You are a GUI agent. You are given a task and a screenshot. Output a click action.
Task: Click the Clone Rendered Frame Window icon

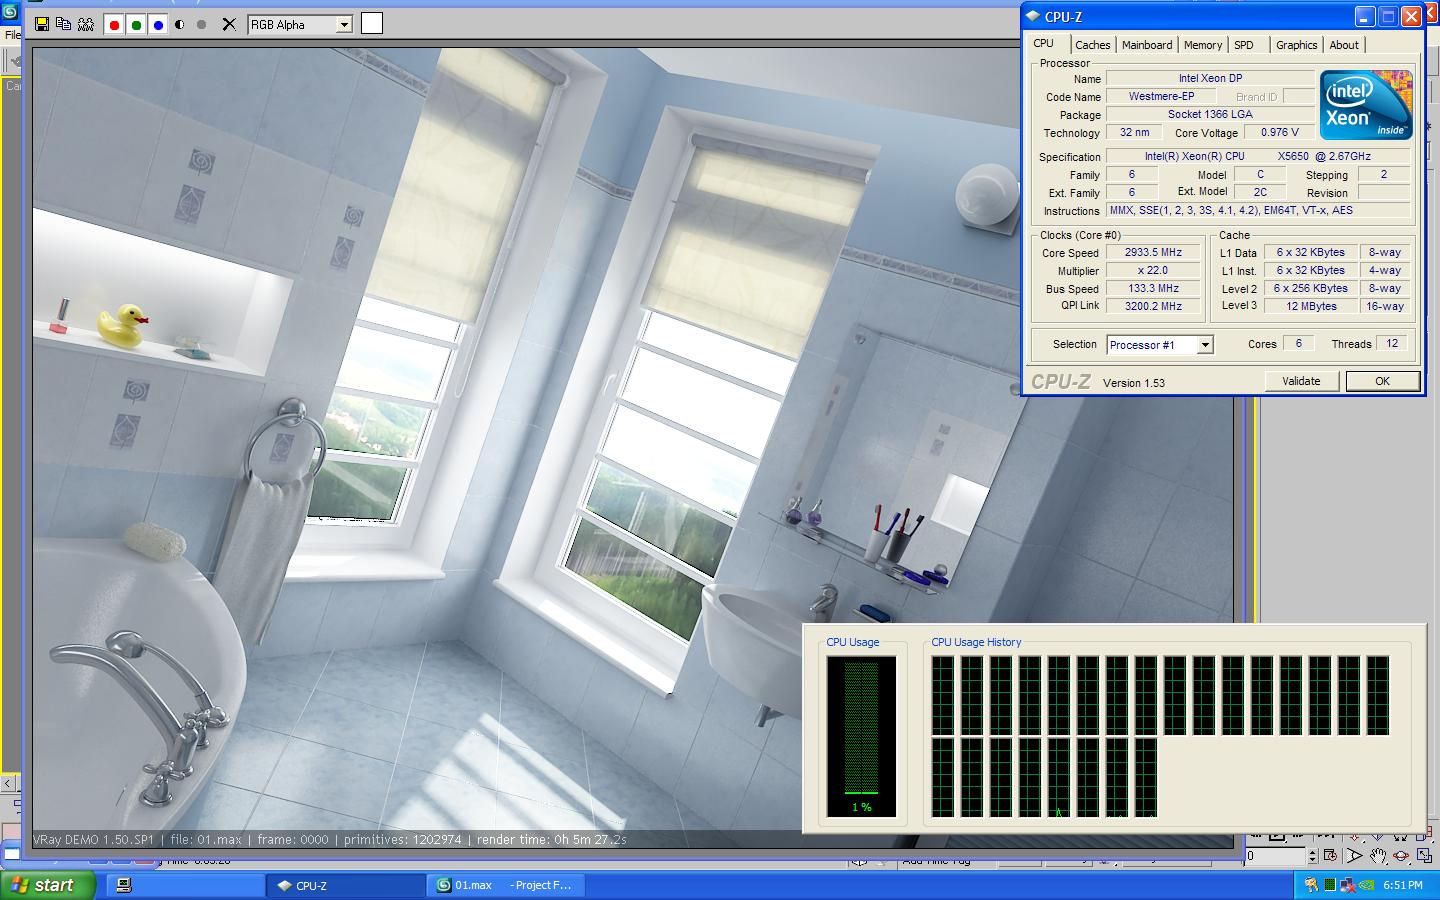[86, 24]
